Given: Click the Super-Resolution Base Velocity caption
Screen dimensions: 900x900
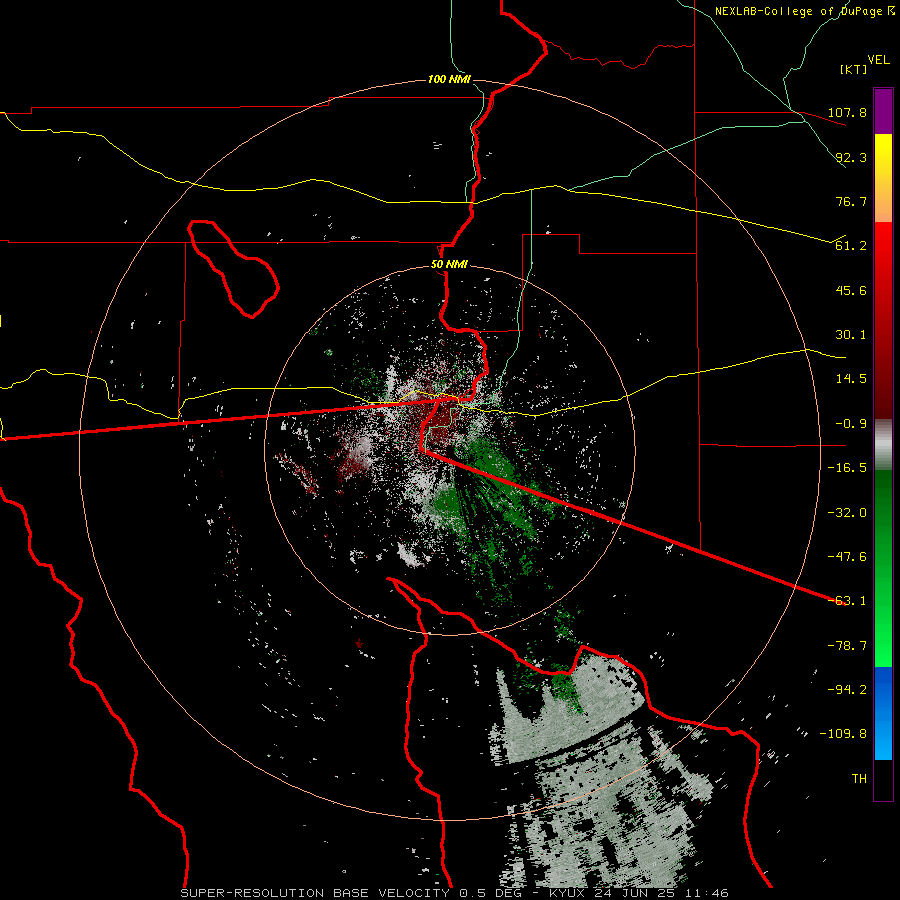Looking at the screenshot, I should (x=315, y=893).
